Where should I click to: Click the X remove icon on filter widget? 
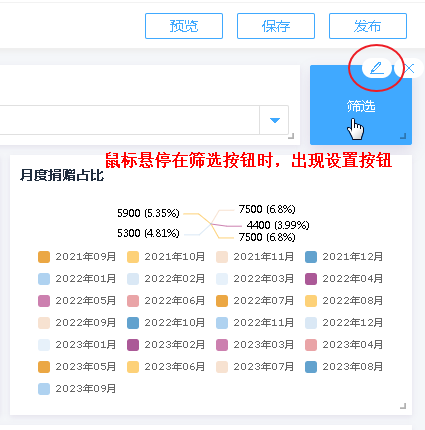pos(409,68)
